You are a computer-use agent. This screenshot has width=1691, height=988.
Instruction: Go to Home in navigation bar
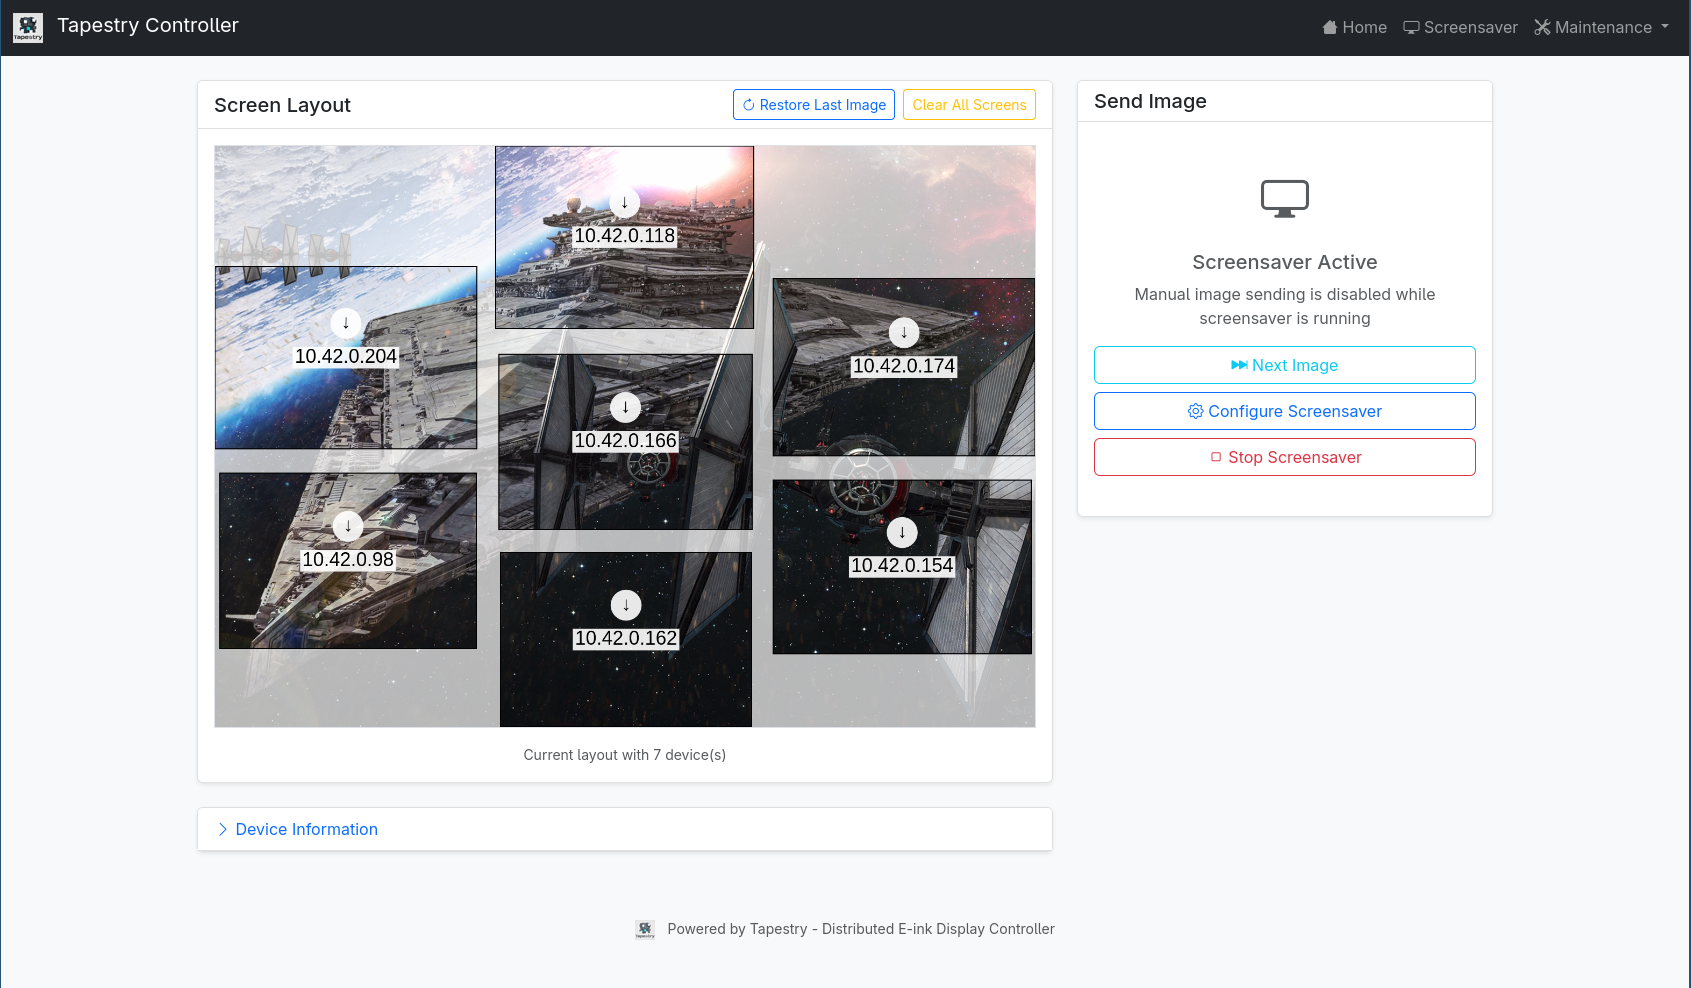[1354, 28]
